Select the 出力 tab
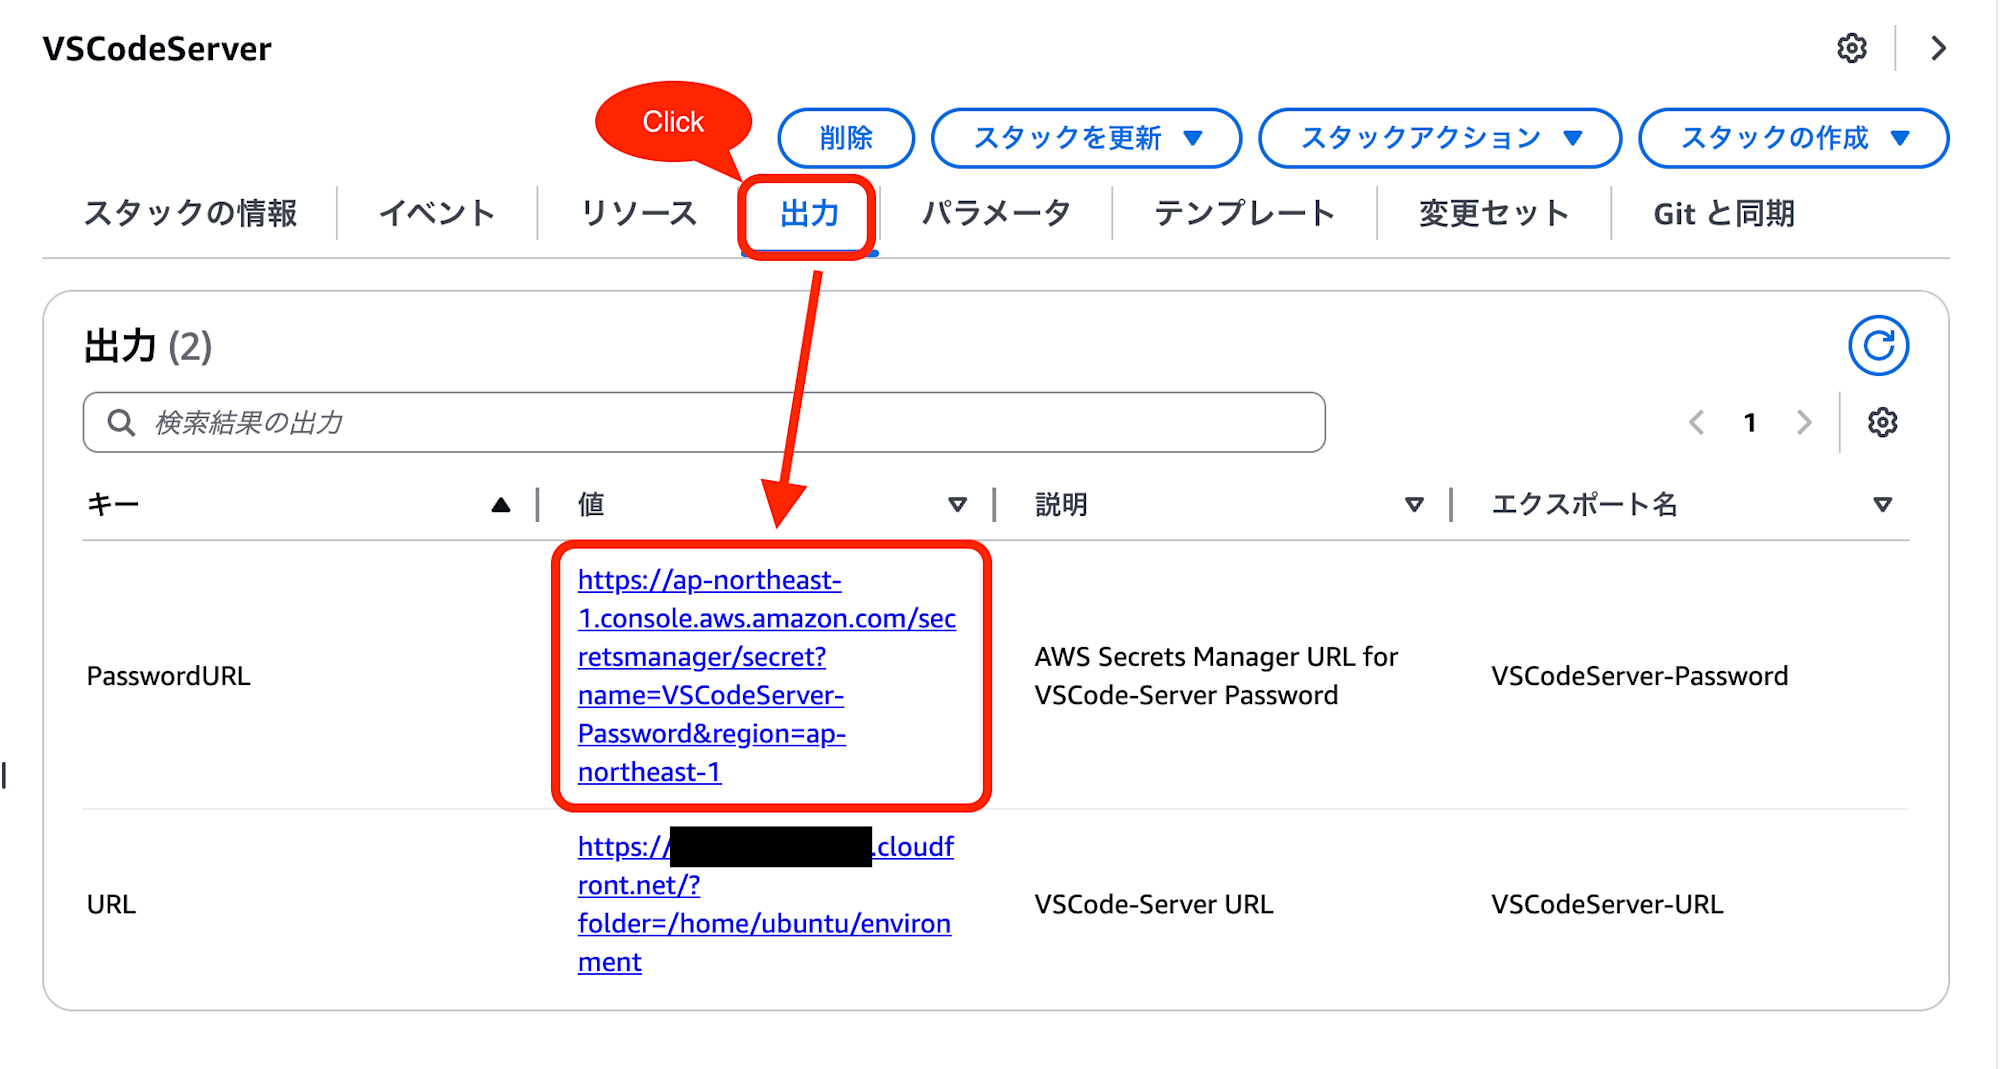This screenshot has height=1069, width=2000. pos(809,213)
